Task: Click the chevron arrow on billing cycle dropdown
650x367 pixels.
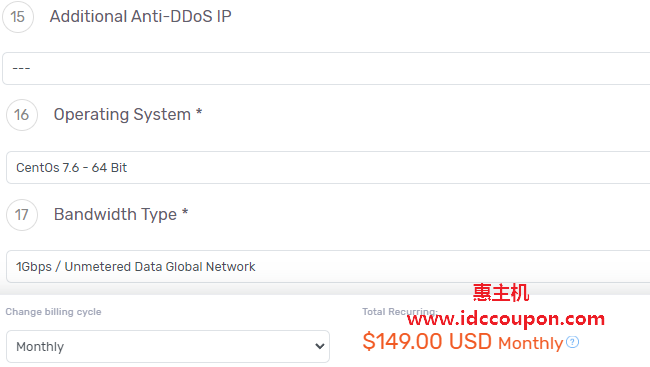Action: [319, 346]
